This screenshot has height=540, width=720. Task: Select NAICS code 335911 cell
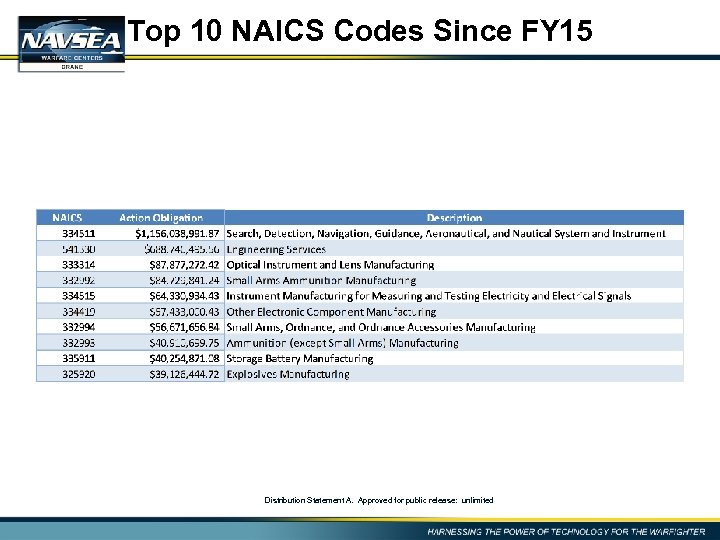point(79,358)
